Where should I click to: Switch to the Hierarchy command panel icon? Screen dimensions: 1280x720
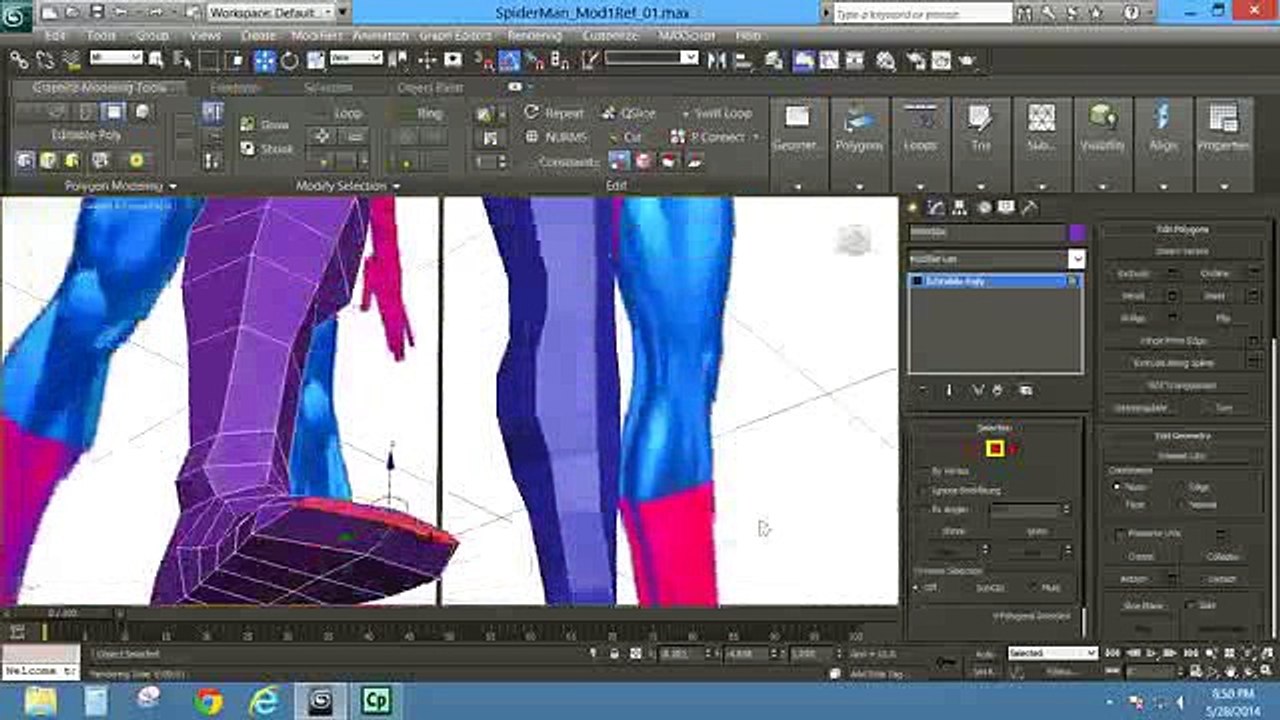click(961, 208)
